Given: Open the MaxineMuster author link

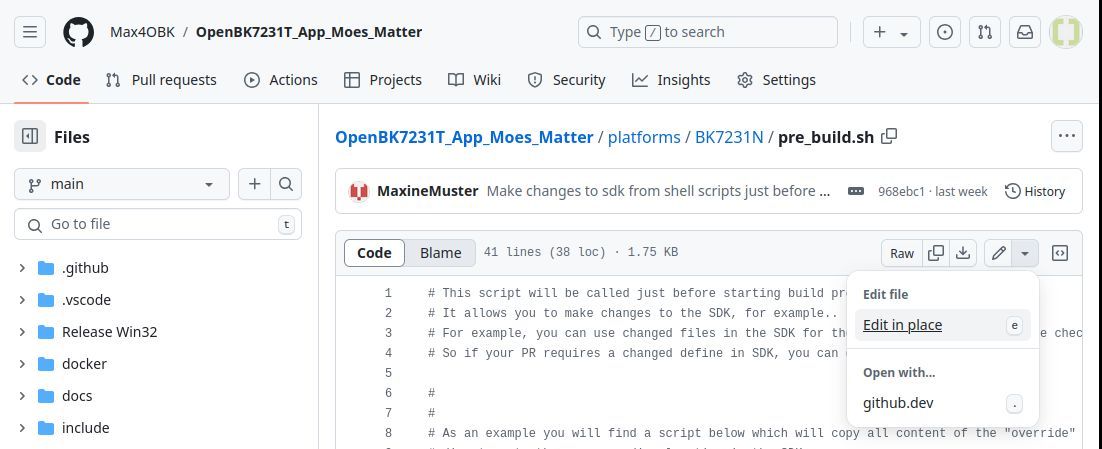Looking at the screenshot, I should [x=428, y=191].
